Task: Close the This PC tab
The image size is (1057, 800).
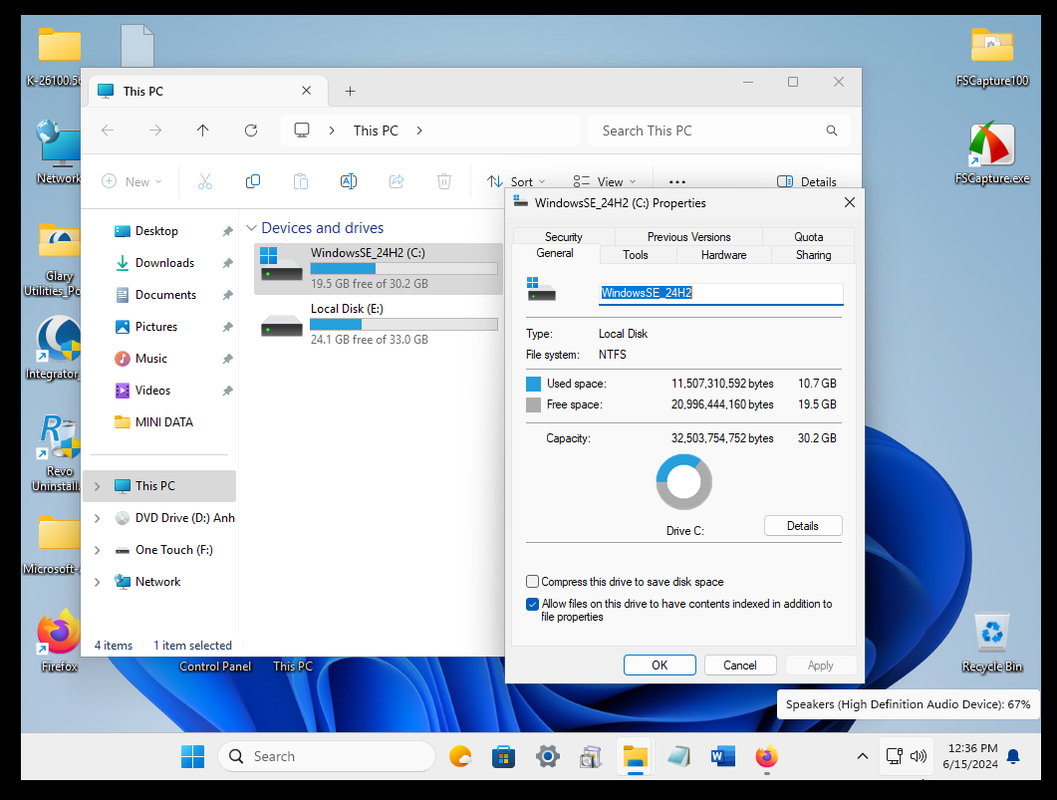Action: click(x=306, y=90)
